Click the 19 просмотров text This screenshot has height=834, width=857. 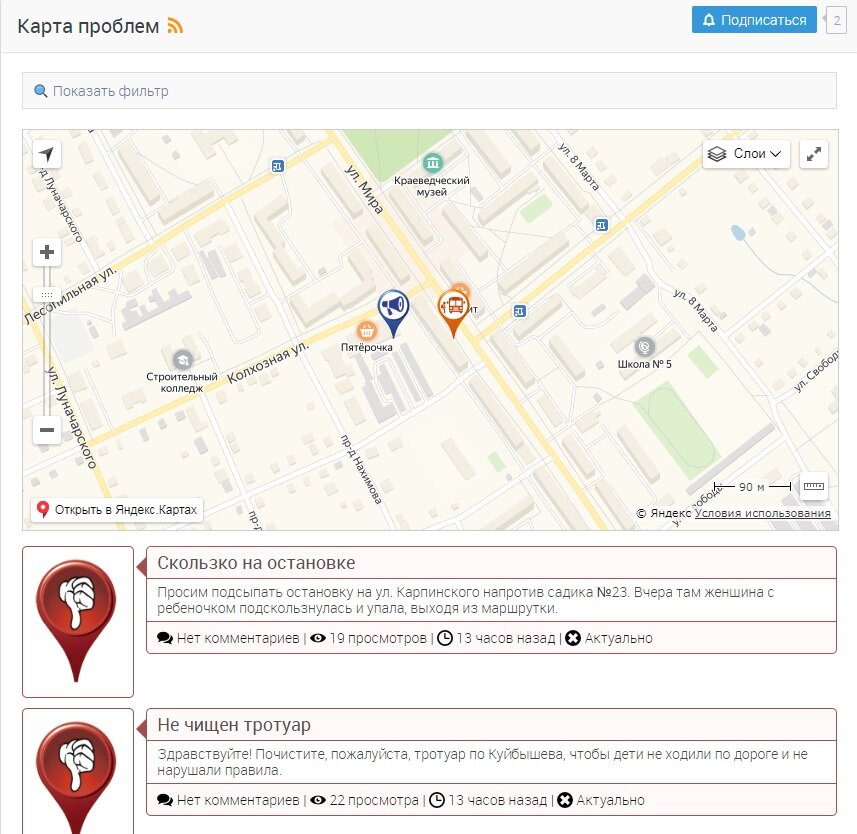(378, 638)
